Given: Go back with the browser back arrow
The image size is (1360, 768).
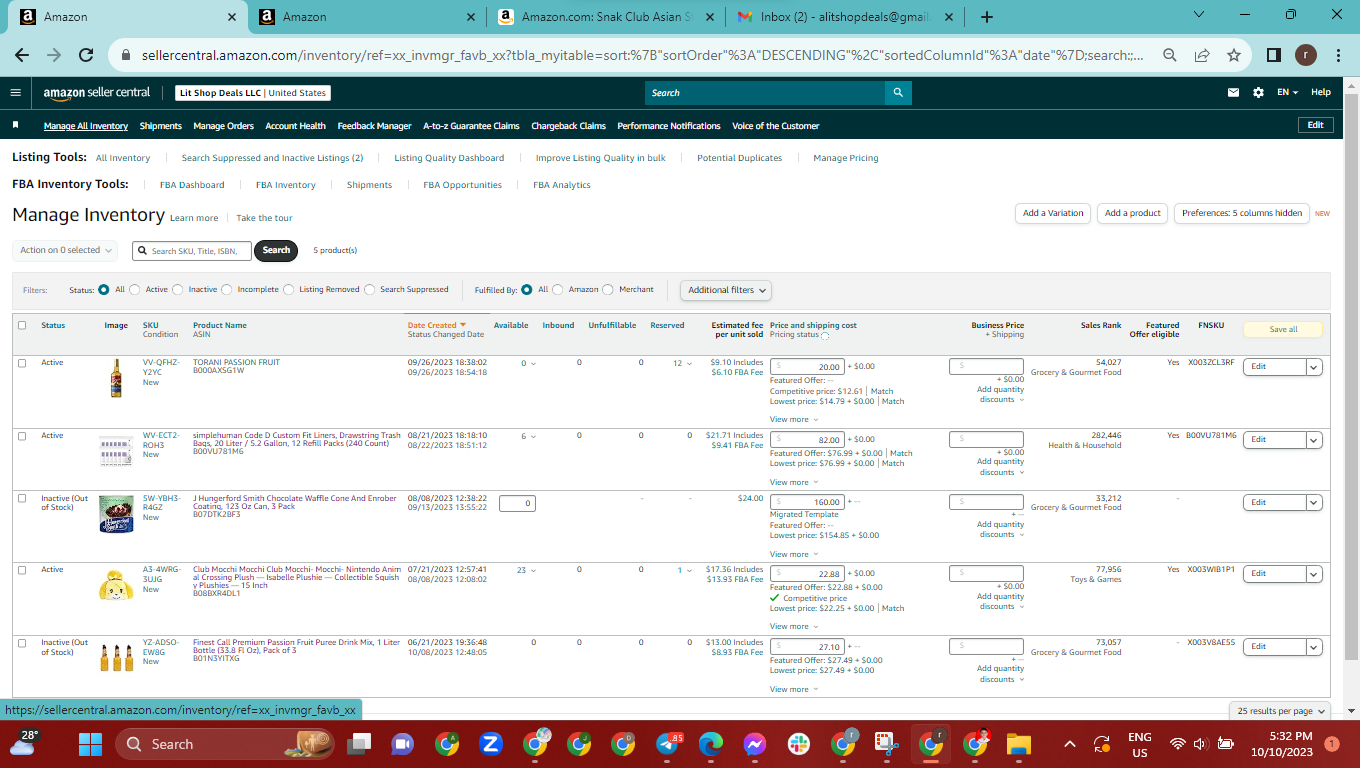Looking at the screenshot, I should (x=22, y=55).
